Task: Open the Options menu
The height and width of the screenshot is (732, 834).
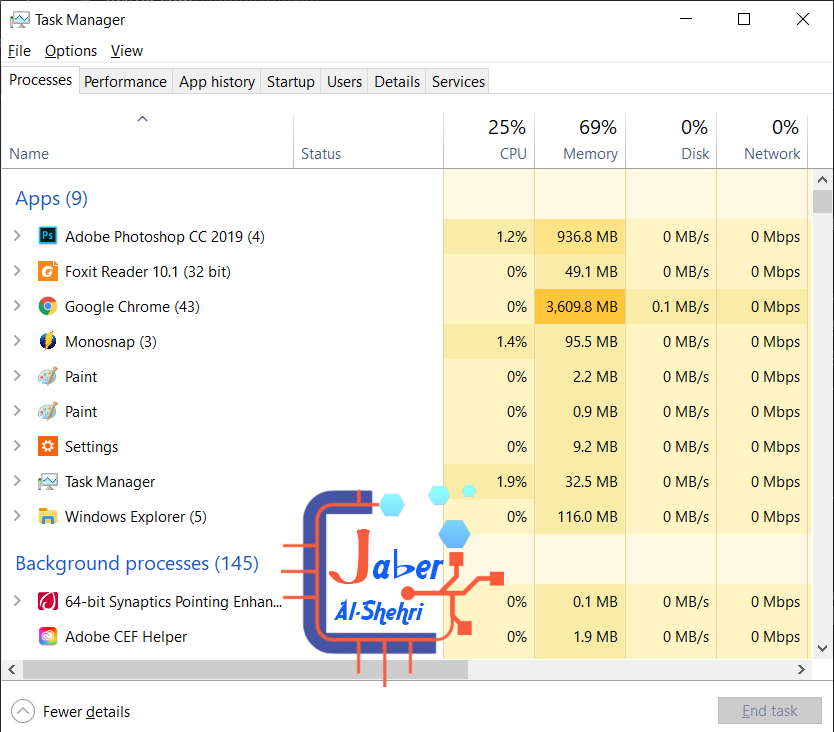Action: click(x=71, y=51)
